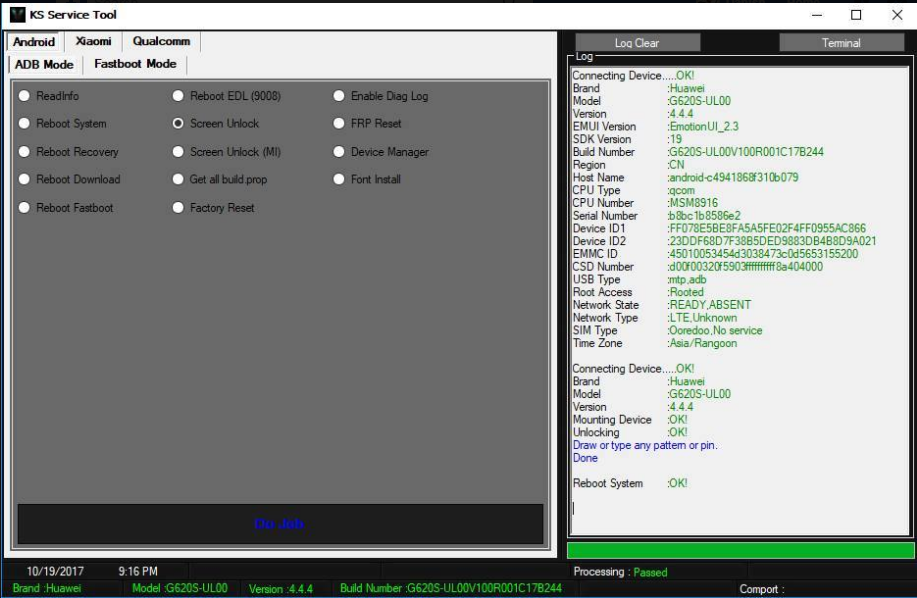Click the Time Zone Asia/Rangoon value

point(702,344)
